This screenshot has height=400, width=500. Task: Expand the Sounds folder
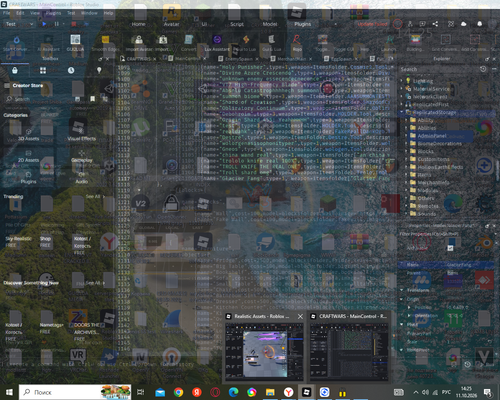tap(406, 214)
